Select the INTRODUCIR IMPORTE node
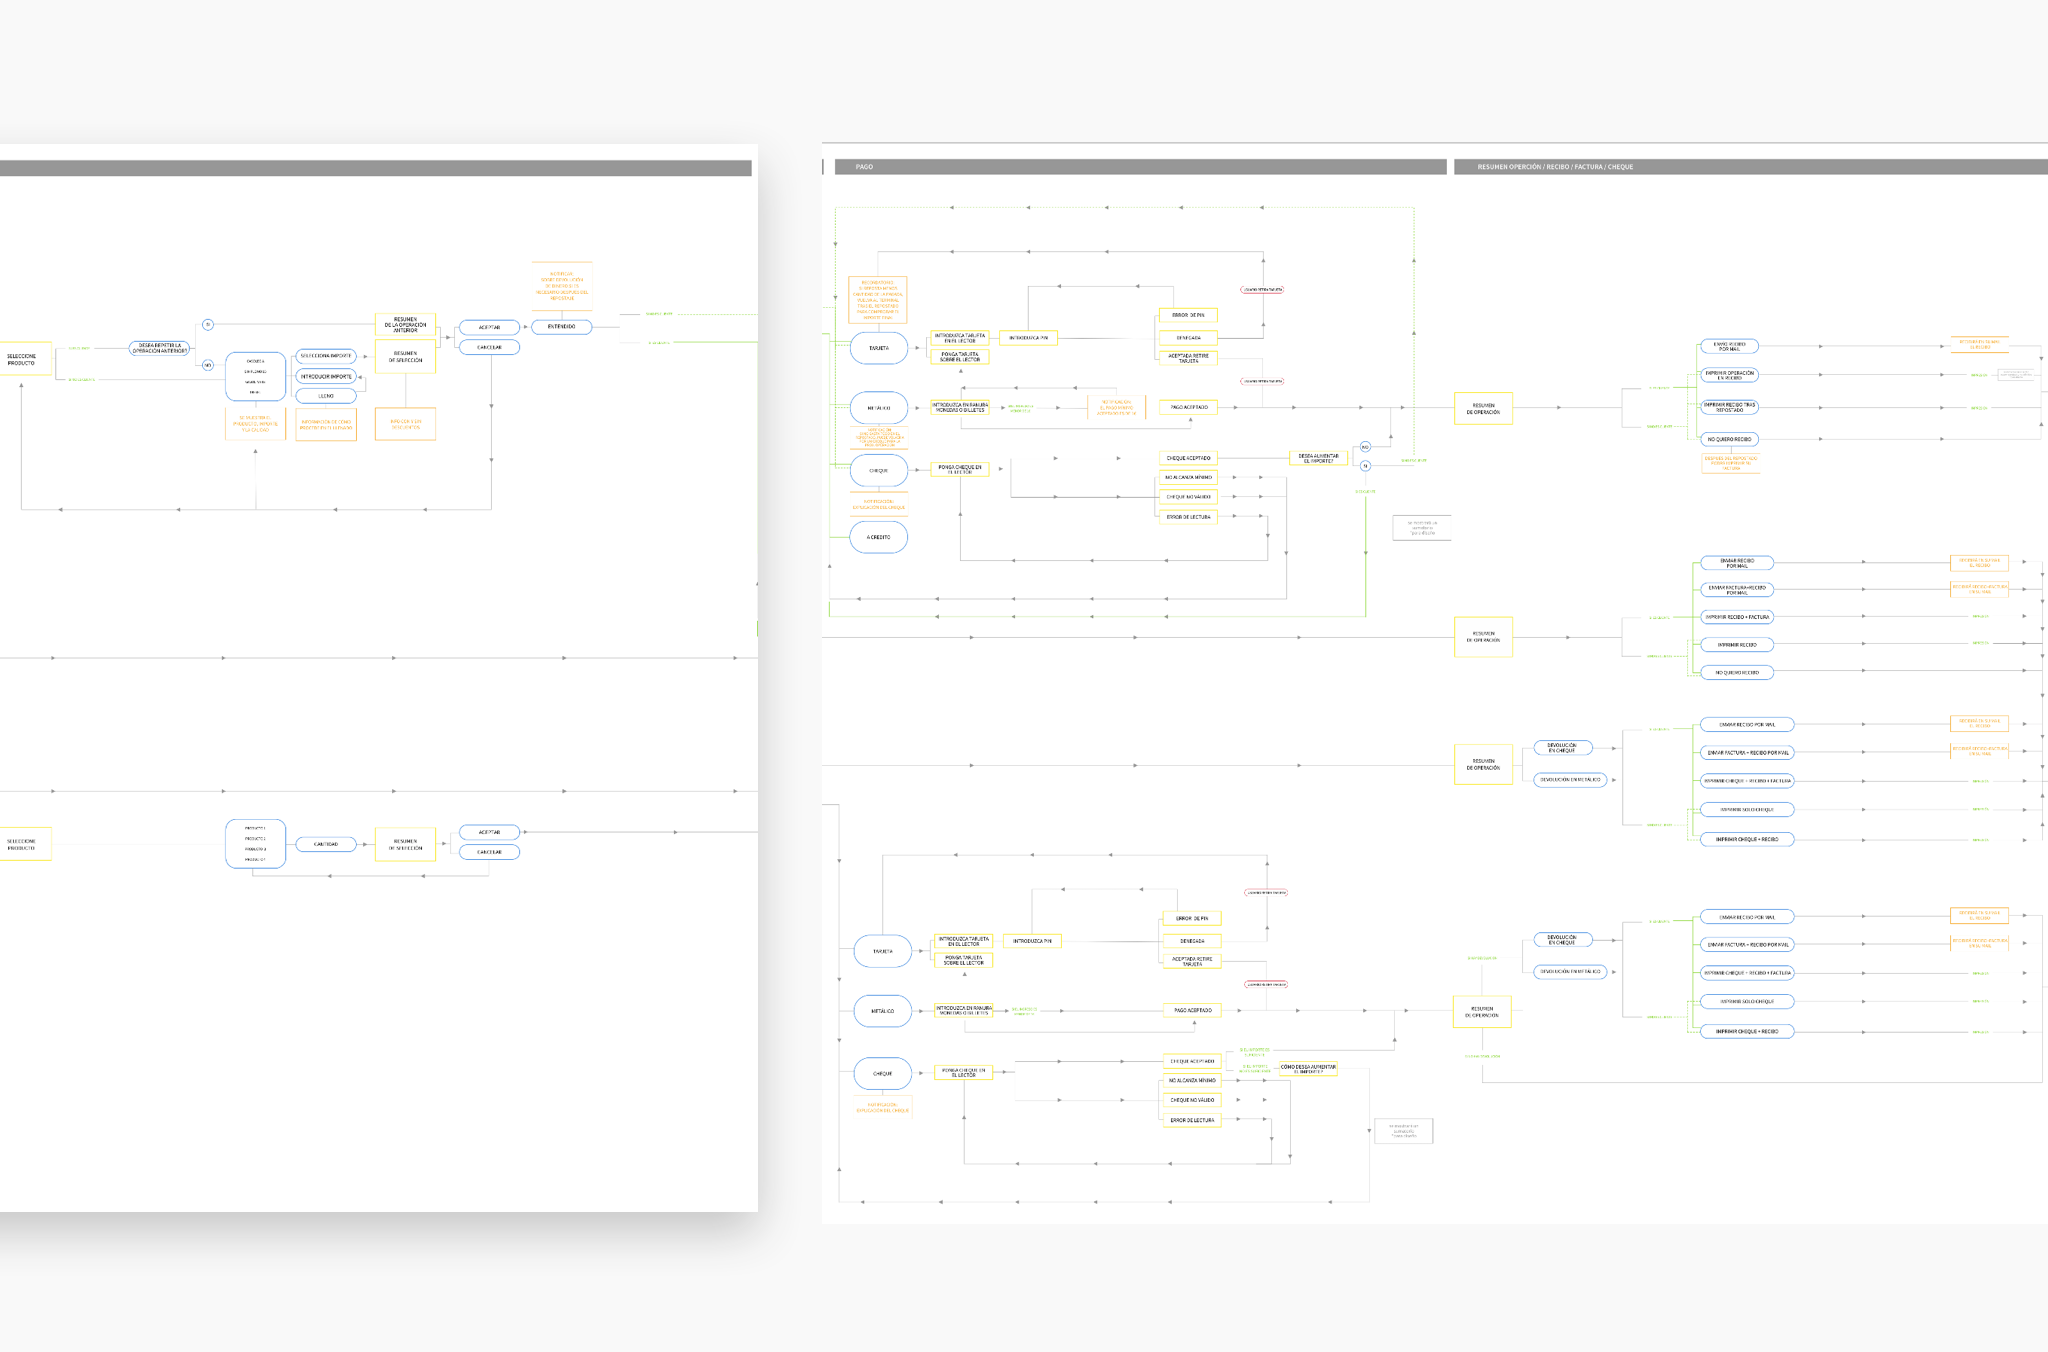2048x1352 pixels. pyautogui.click(x=326, y=376)
